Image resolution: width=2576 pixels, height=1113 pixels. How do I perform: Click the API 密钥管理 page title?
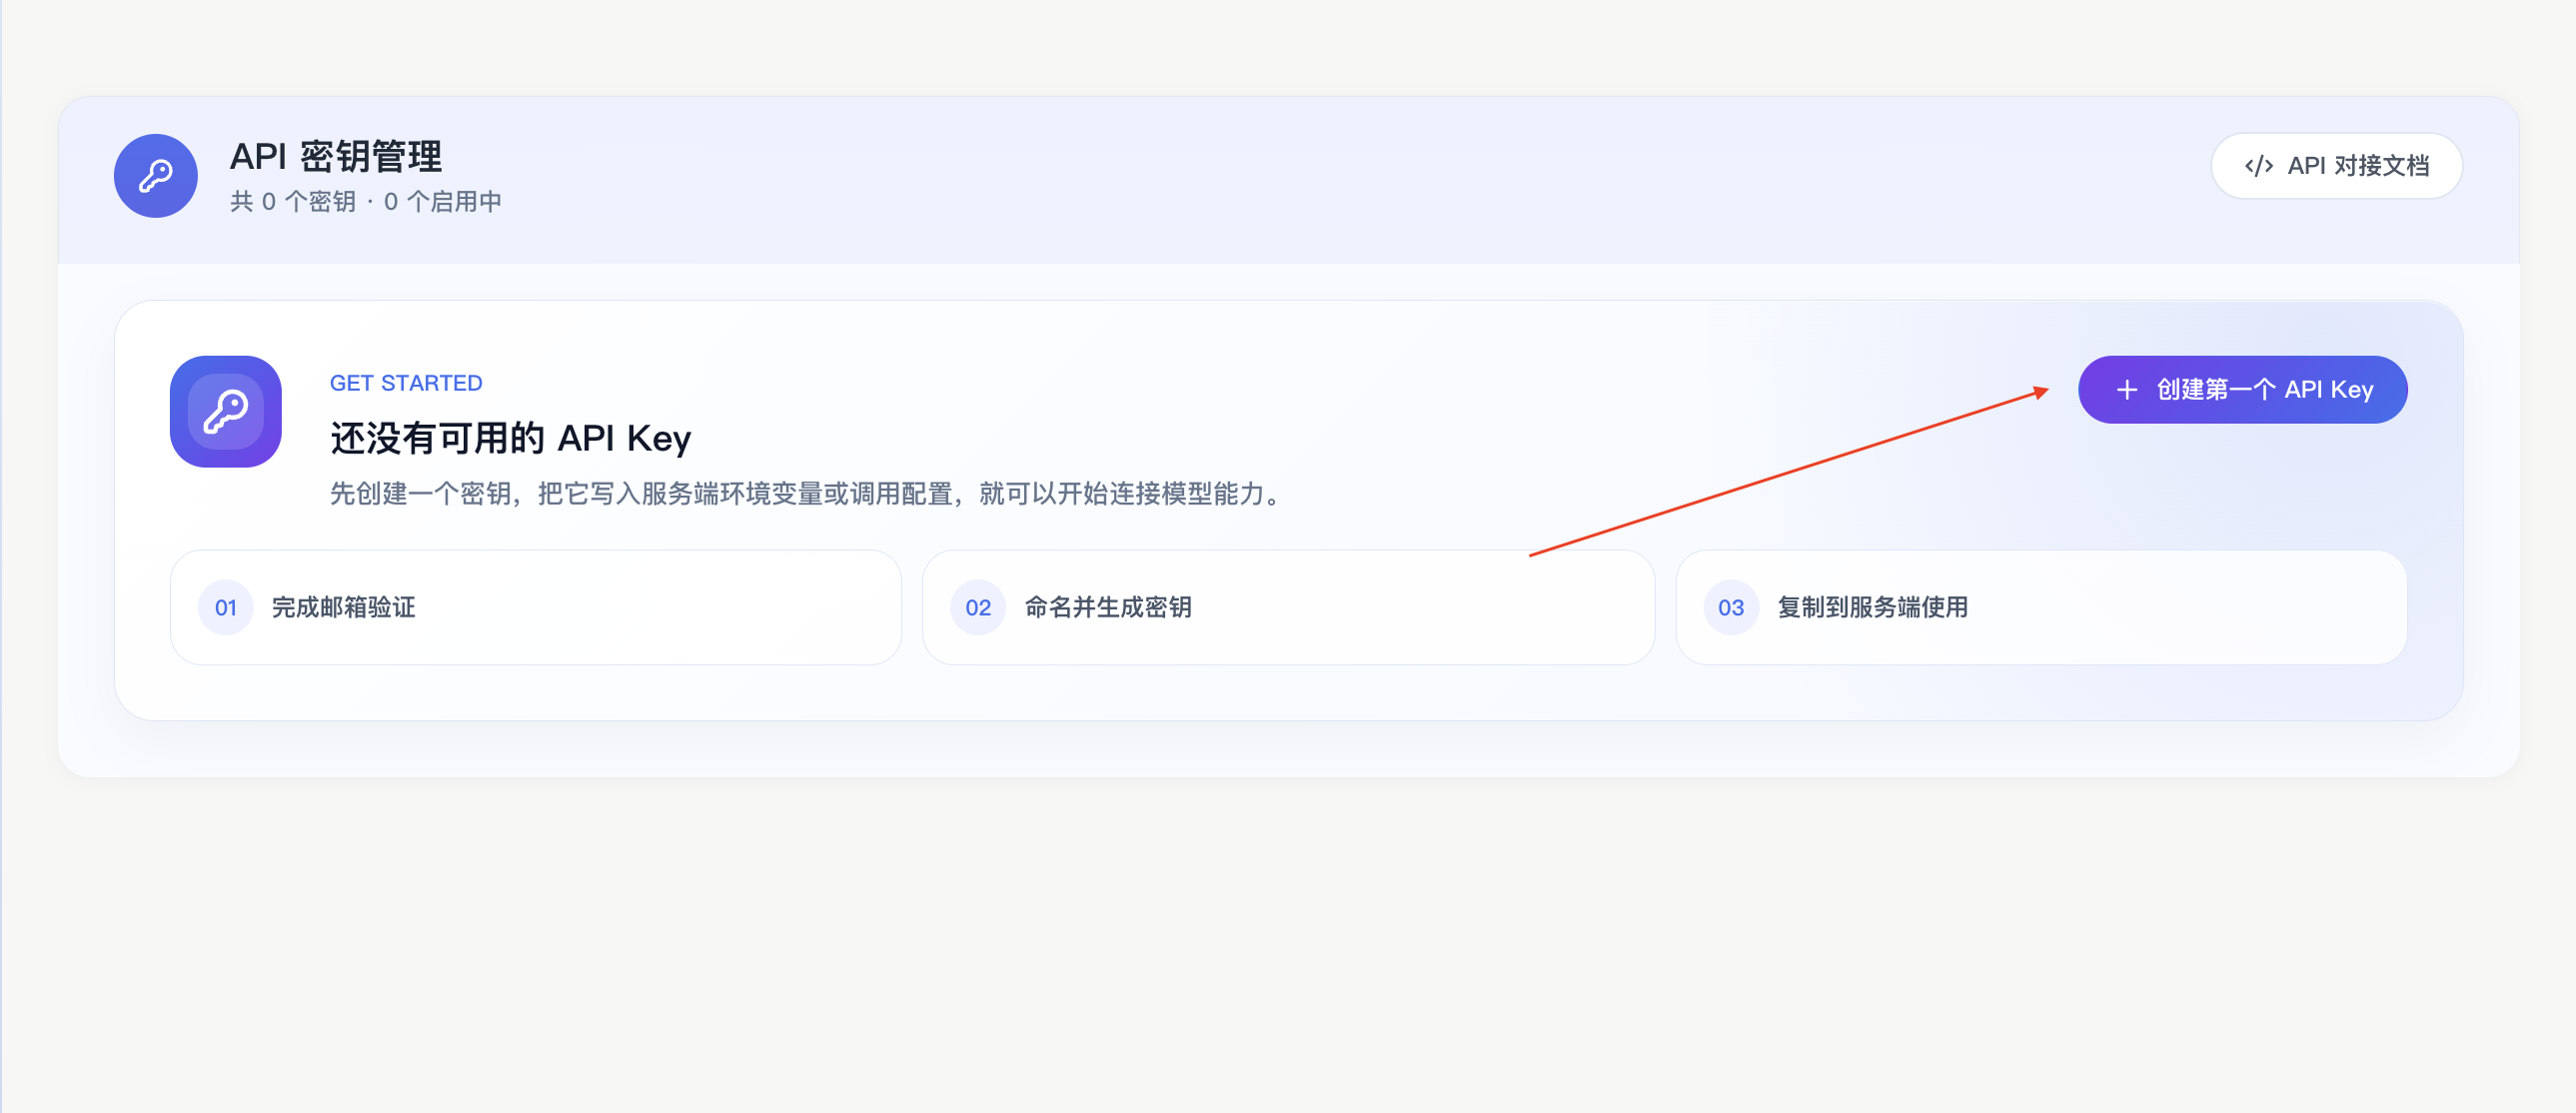(336, 156)
